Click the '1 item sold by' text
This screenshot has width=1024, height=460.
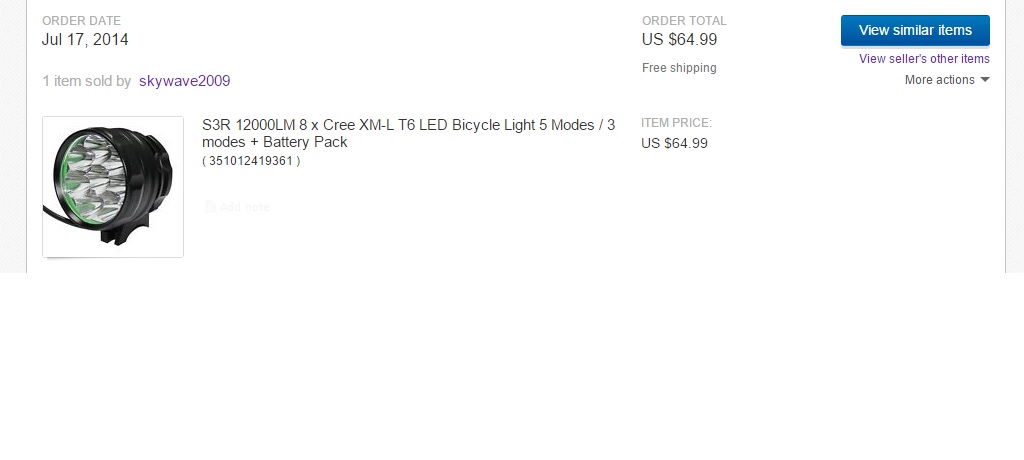point(86,81)
